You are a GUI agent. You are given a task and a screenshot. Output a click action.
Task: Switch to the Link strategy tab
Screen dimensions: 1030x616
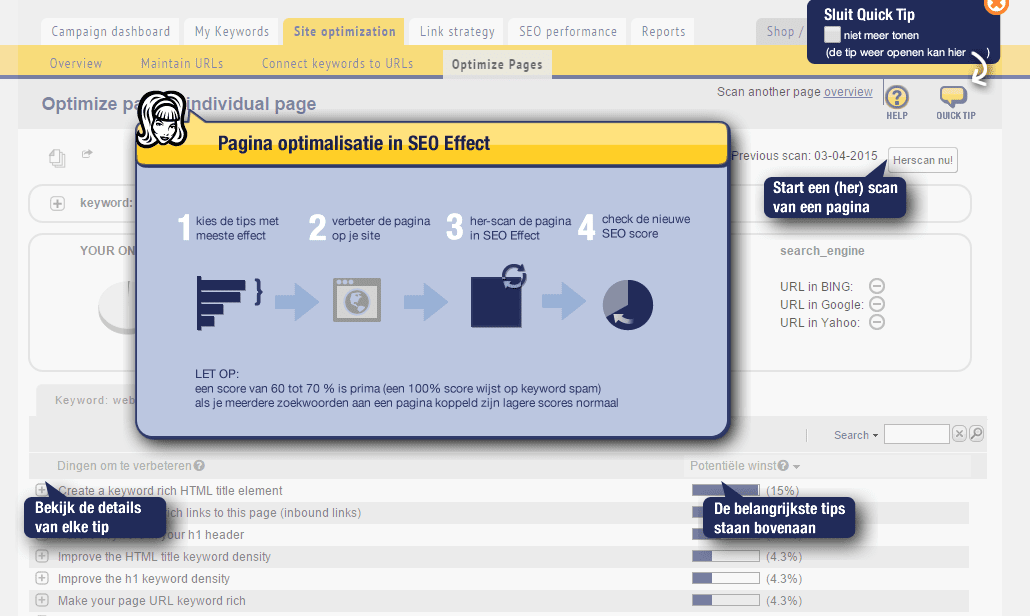pyautogui.click(x=457, y=32)
